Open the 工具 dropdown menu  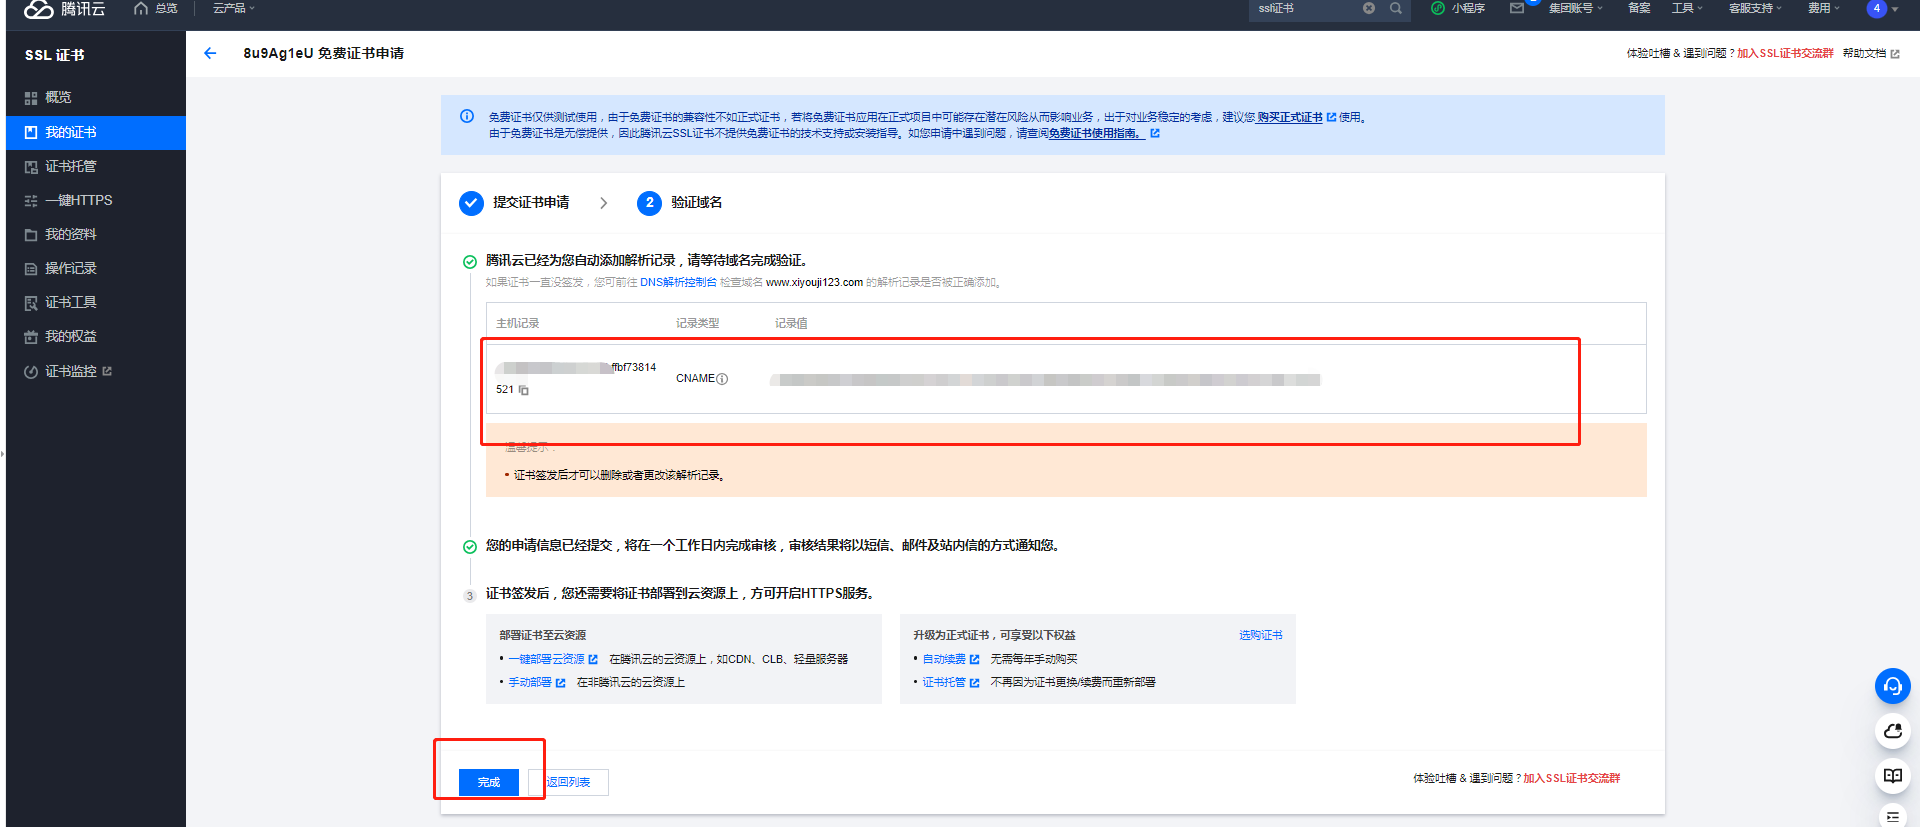(1686, 8)
